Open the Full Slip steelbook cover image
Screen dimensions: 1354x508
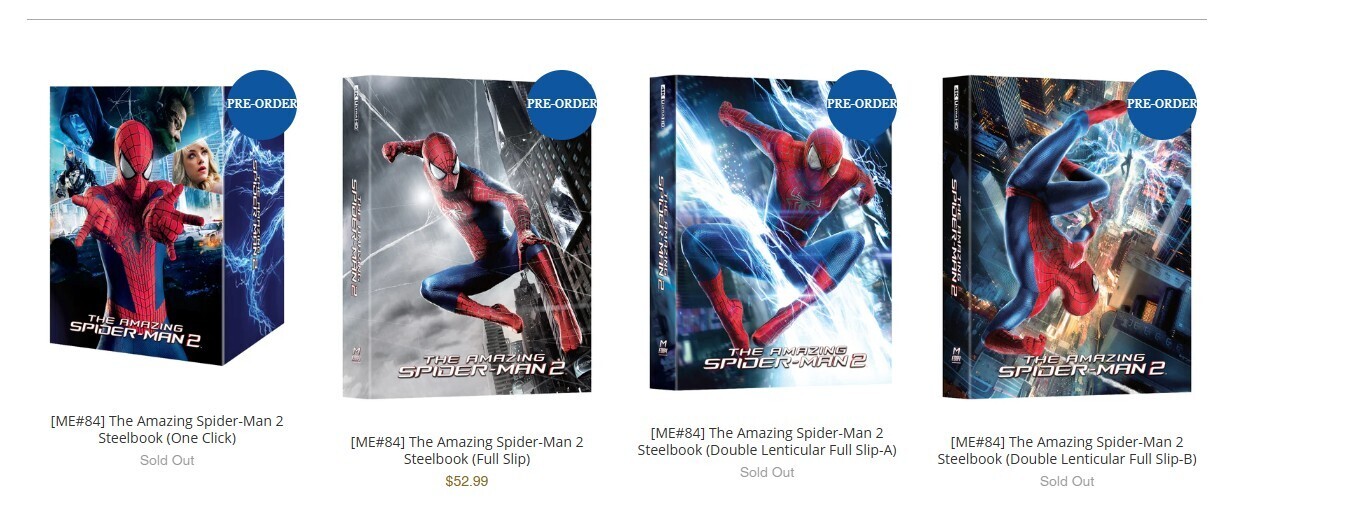(x=467, y=237)
